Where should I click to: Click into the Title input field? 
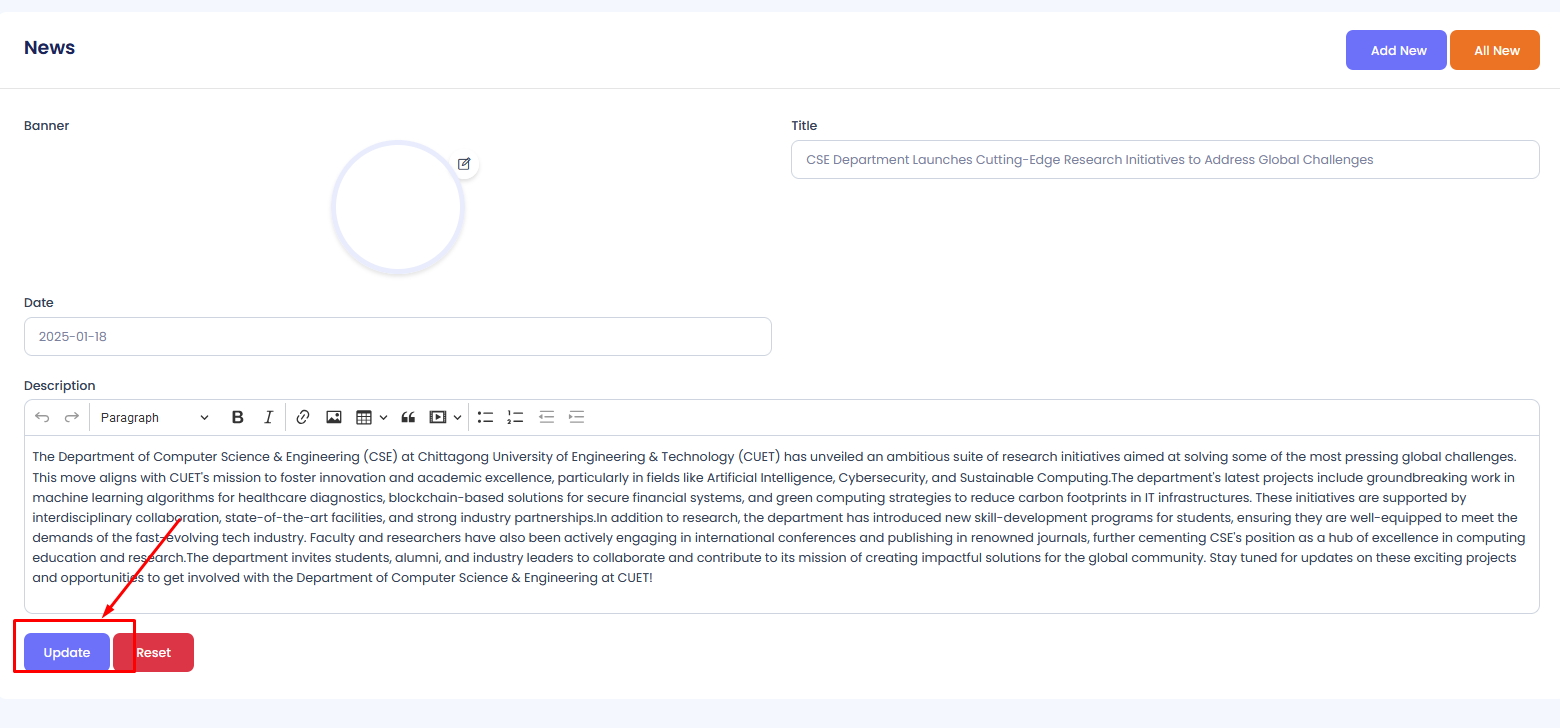1164,160
